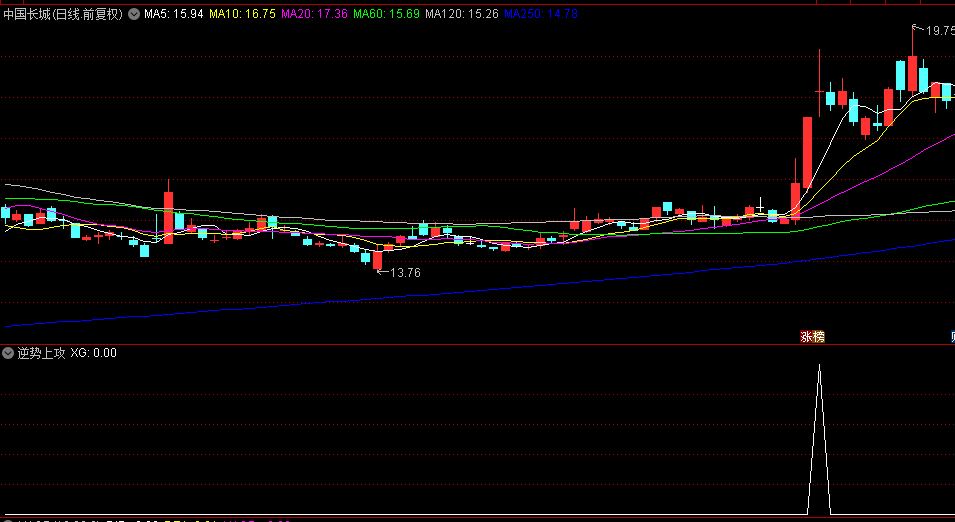Select the magenta MA20: 17.36 label
Screen dimensions: 955x522
[x=314, y=14]
